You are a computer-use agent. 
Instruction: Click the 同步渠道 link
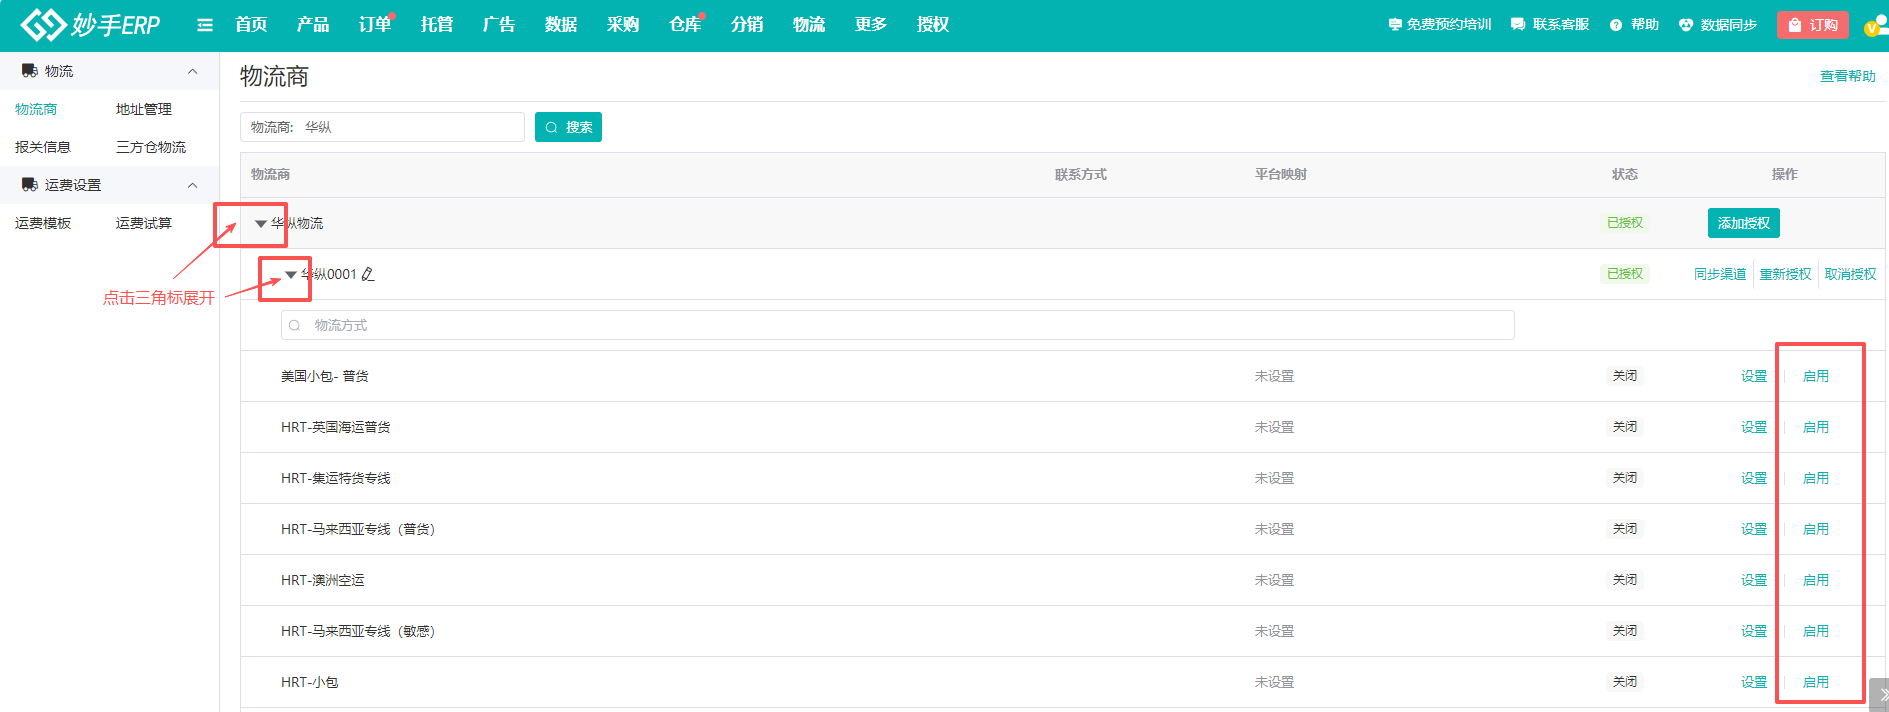(x=1719, y=274)
